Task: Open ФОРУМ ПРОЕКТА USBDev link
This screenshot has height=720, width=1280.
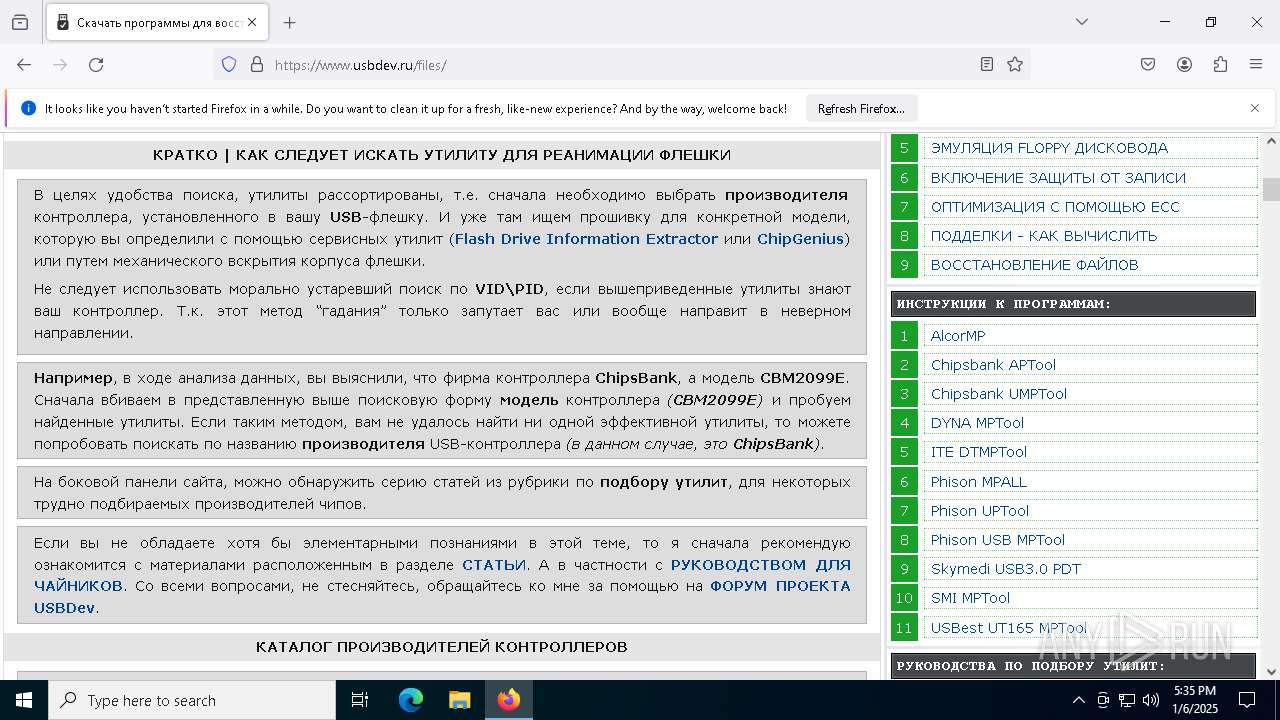Action: [x=442, y=597]
